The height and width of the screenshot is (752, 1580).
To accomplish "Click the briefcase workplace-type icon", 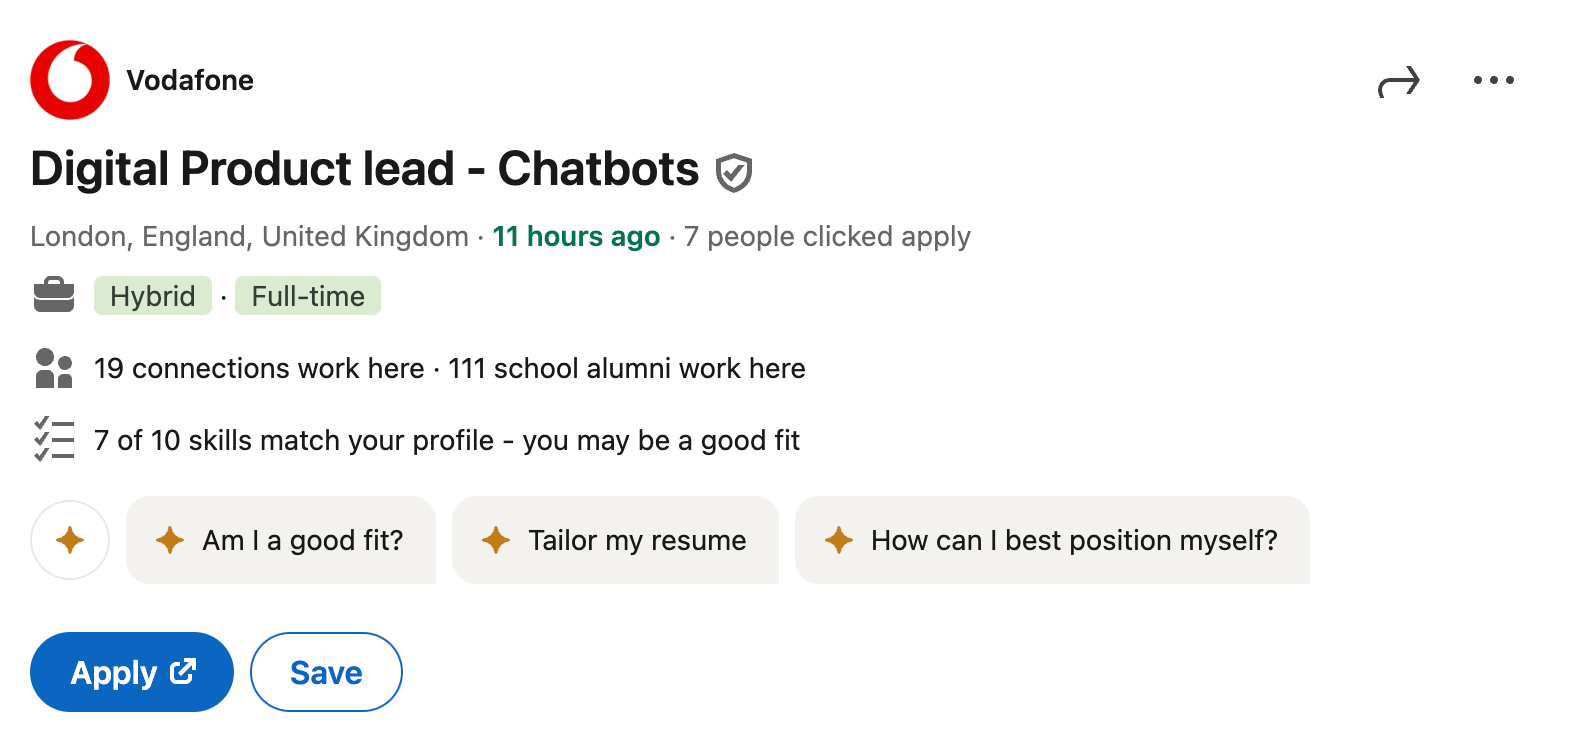I will coord(54,295).
